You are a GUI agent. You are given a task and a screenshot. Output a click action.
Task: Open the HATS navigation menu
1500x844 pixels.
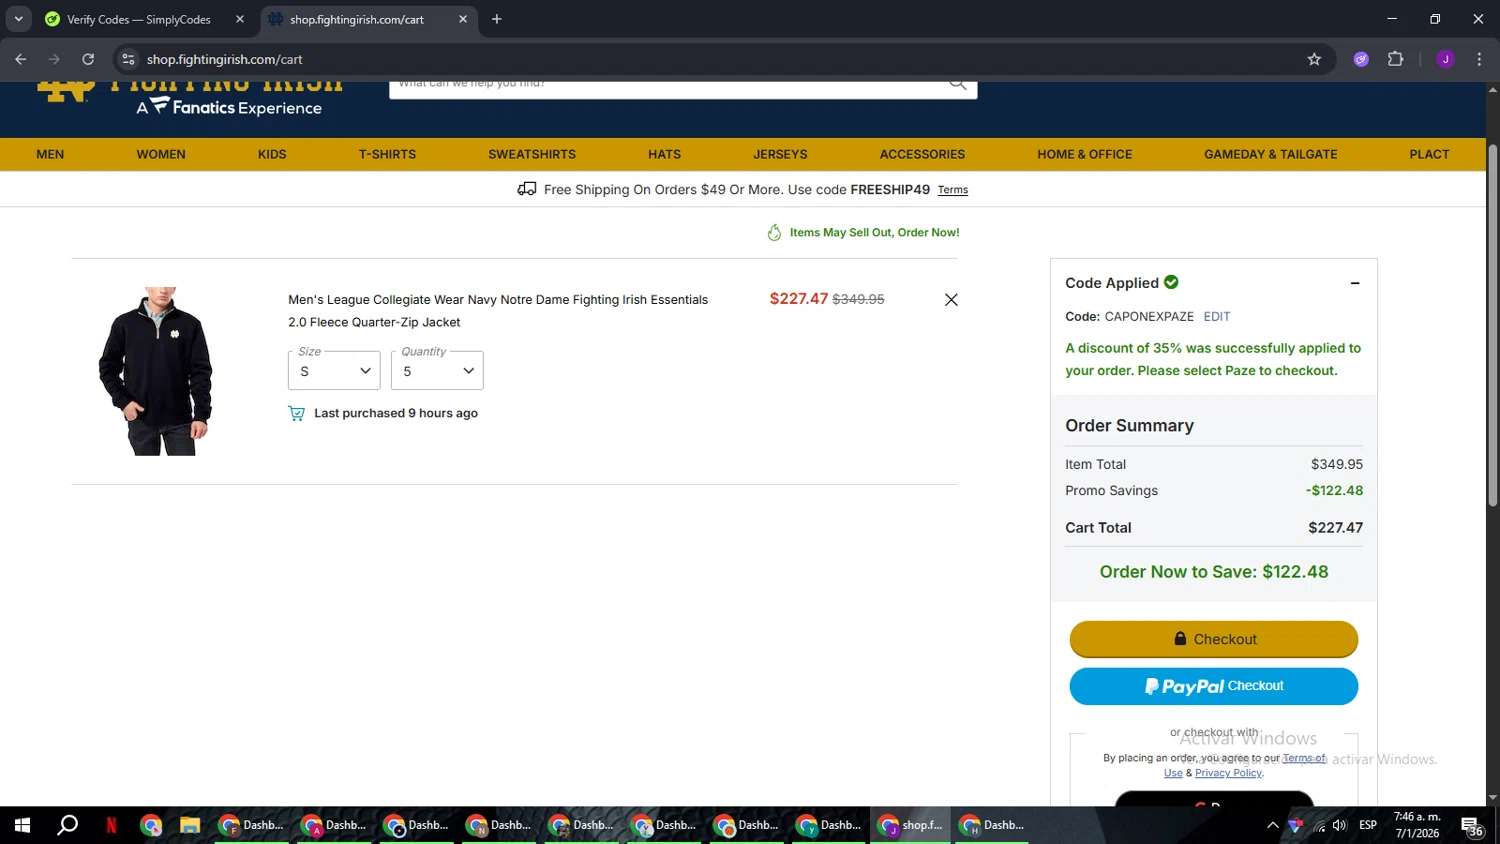click(664, 154)
